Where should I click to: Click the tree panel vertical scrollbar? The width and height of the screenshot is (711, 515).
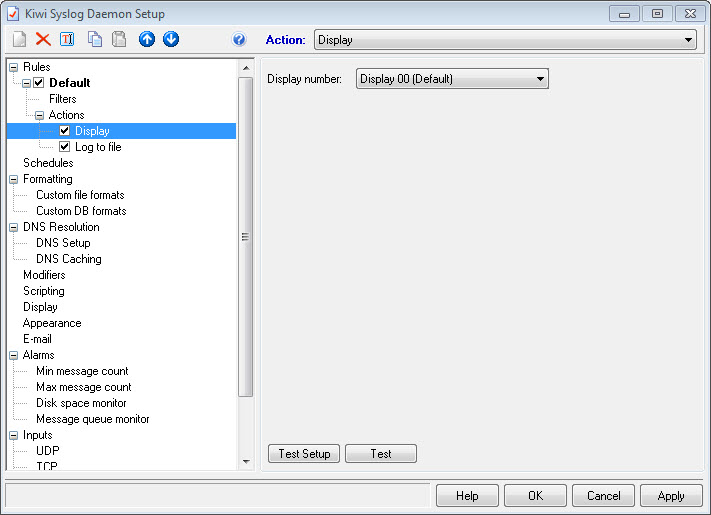tap(246, 237)
